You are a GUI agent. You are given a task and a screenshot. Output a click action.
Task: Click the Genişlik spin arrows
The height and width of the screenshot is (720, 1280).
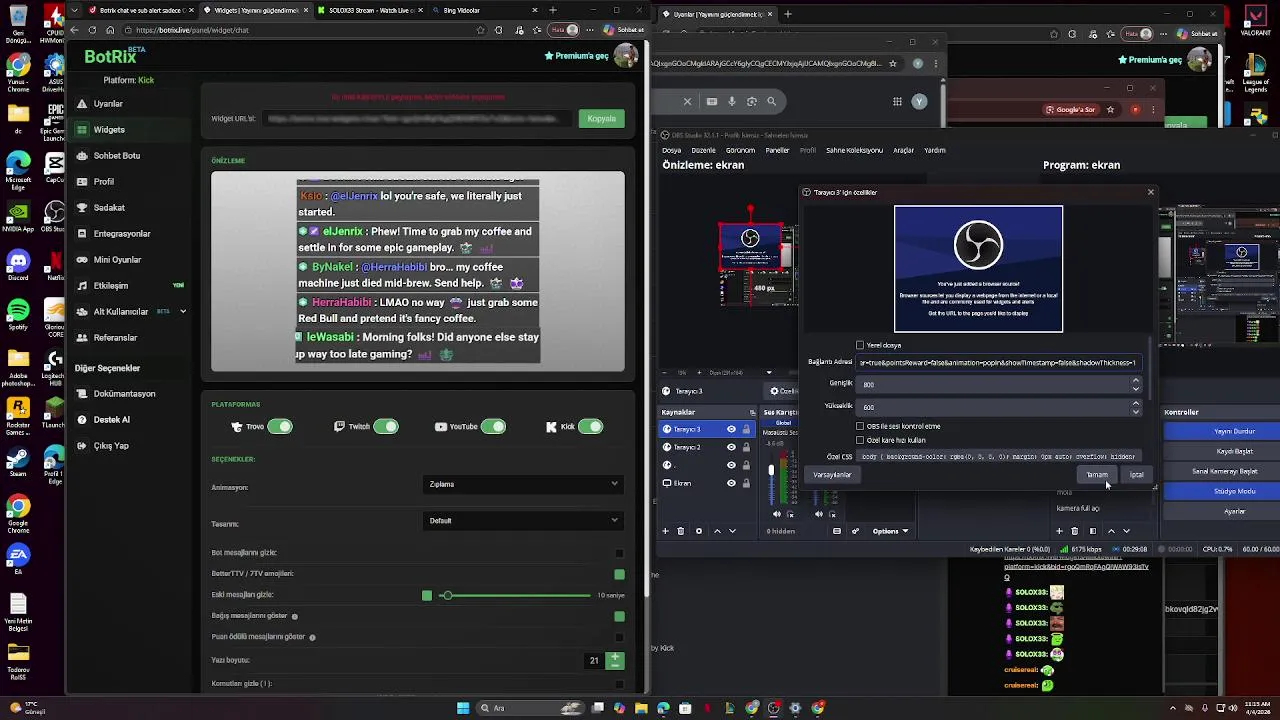coord(1135,384)
